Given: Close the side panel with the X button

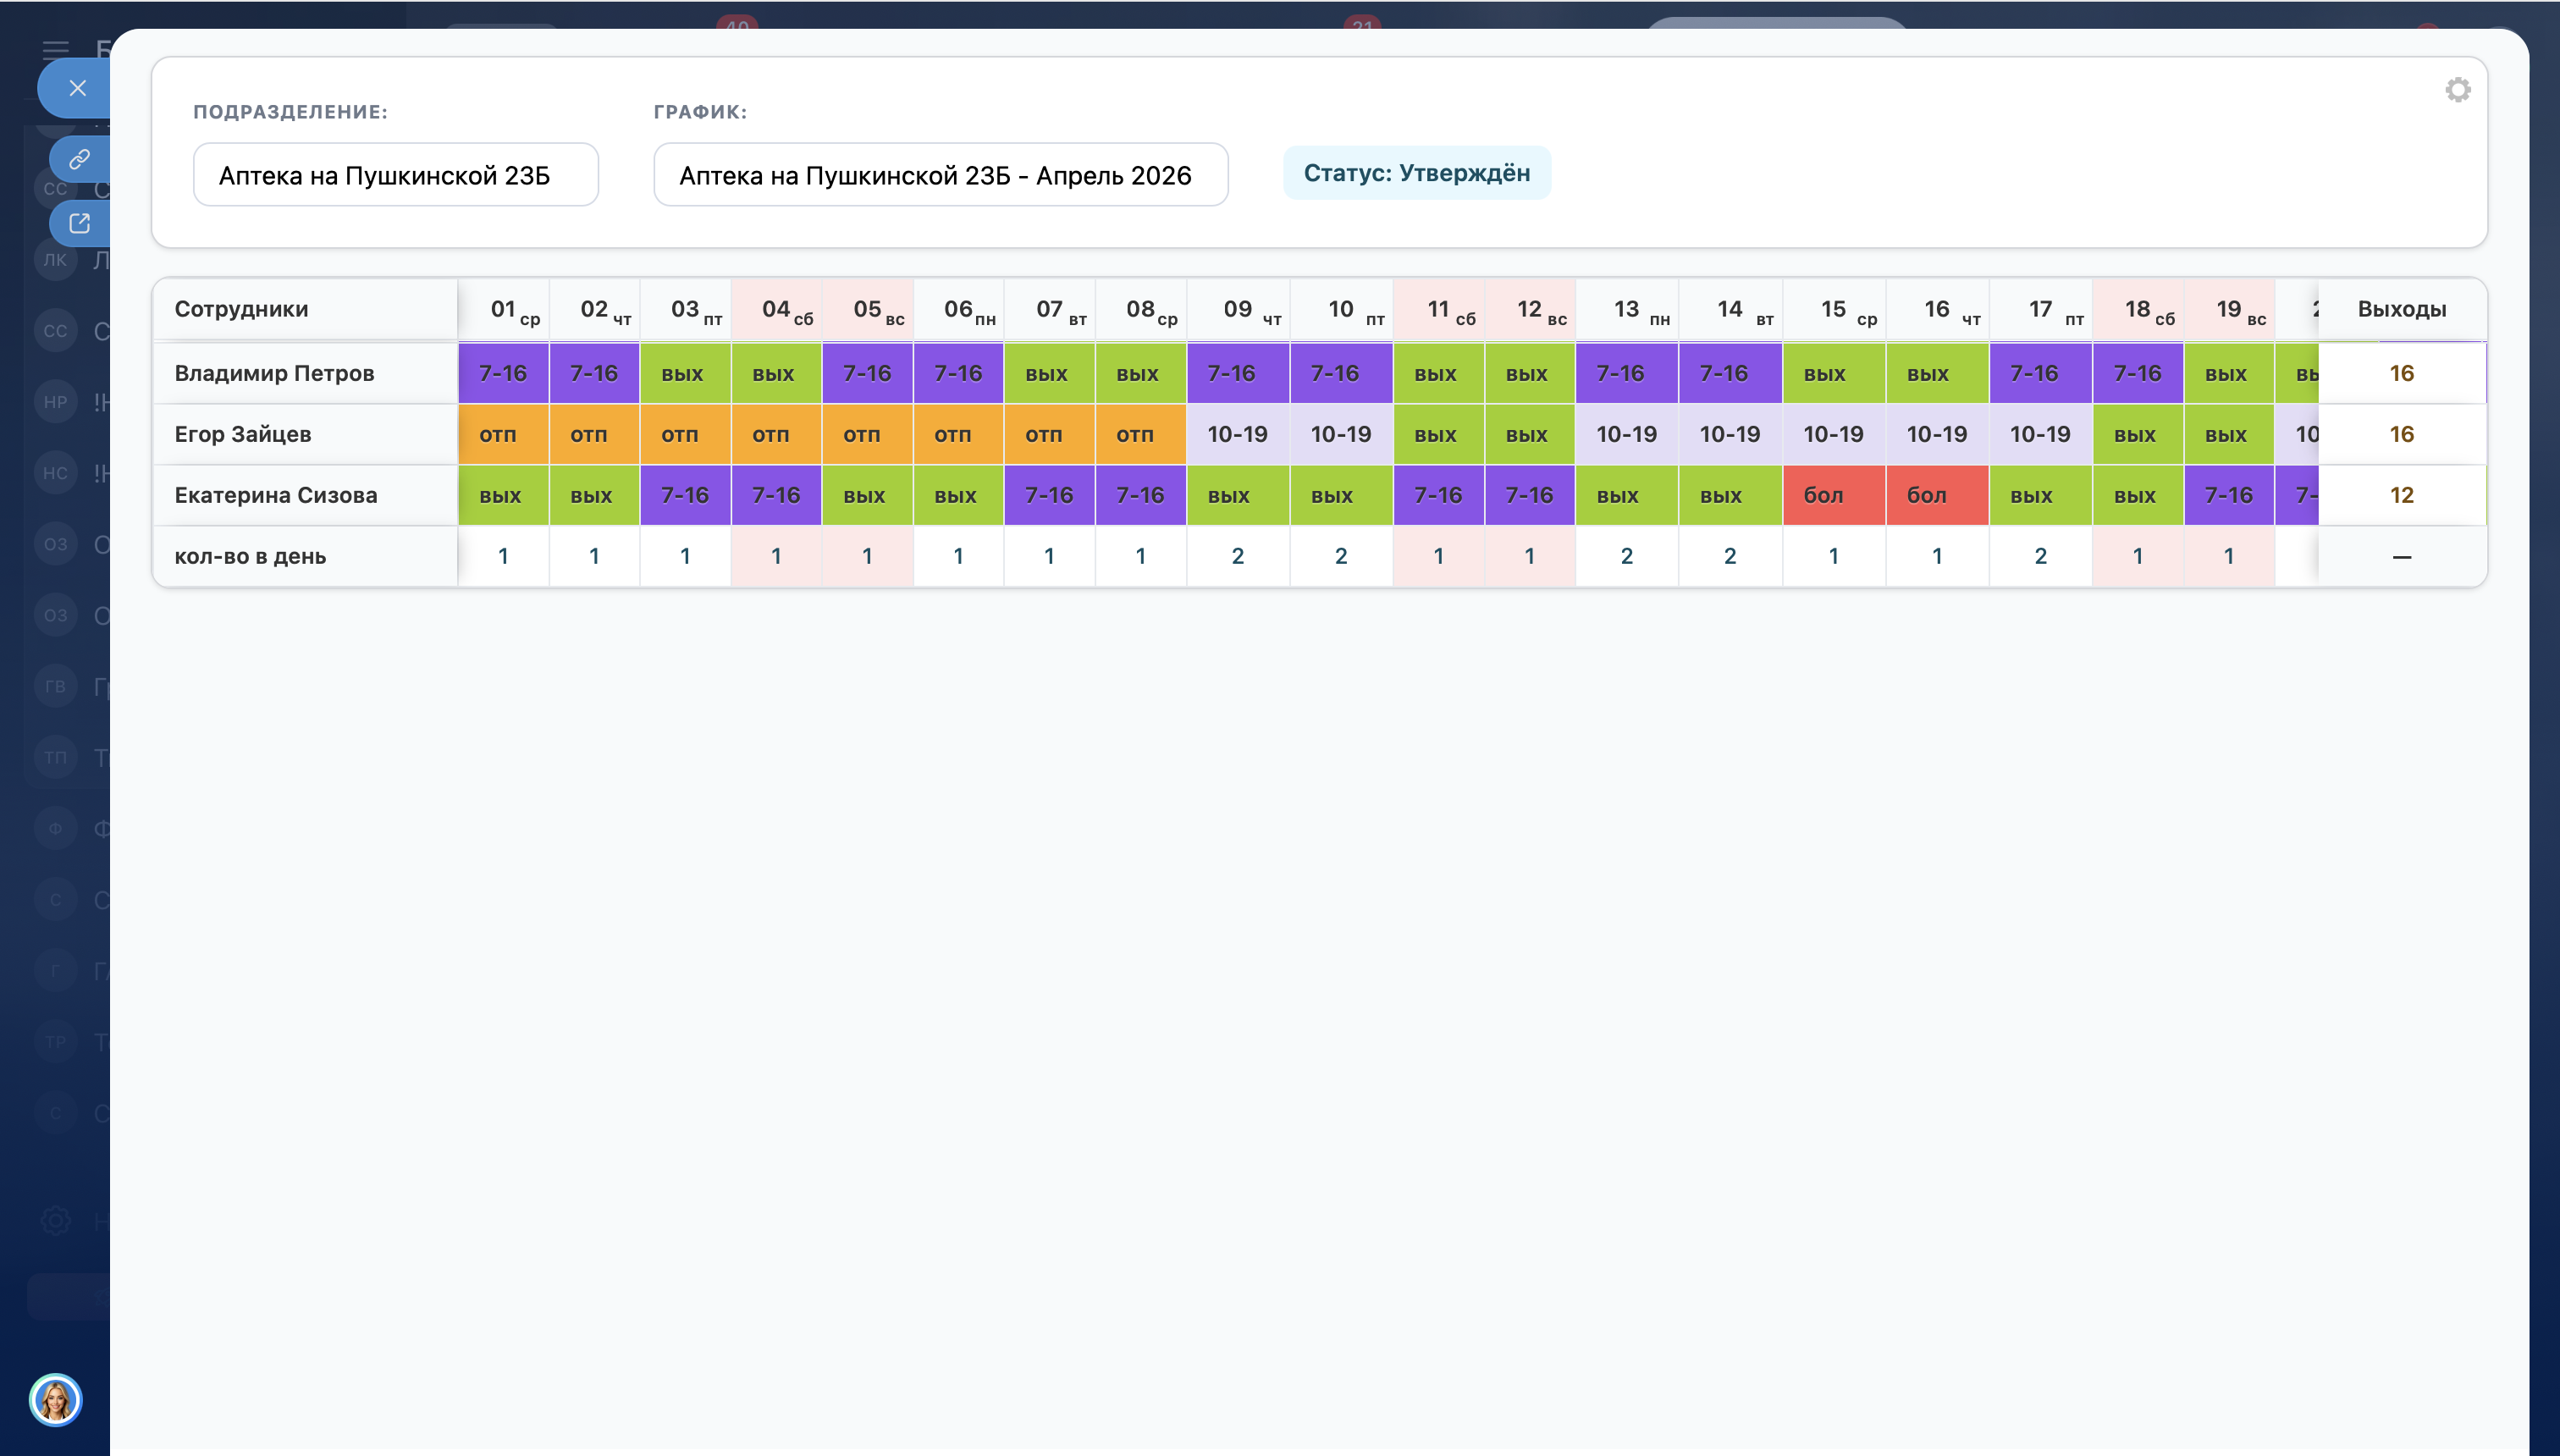Looking at the screenshot, I should click(77, 88).
